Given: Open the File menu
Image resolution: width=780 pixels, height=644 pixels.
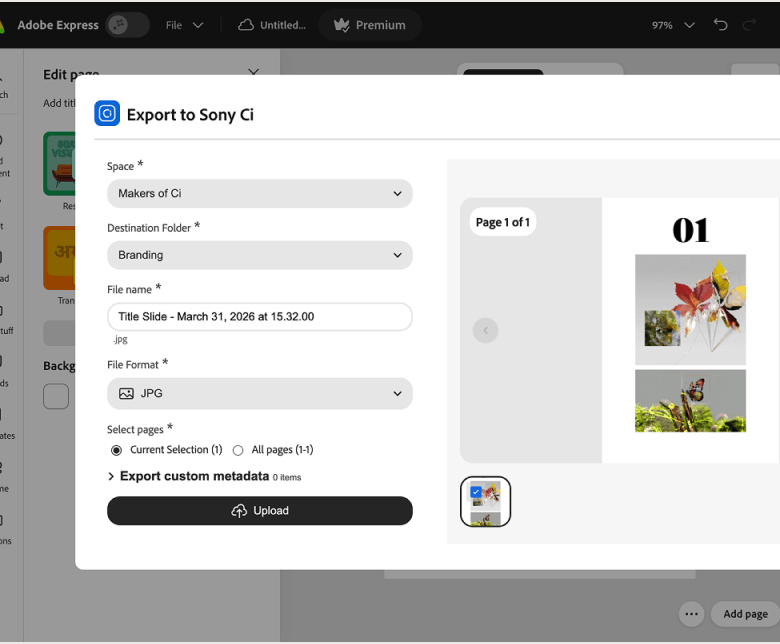Looking at the screenshot, I should point(185,25).
